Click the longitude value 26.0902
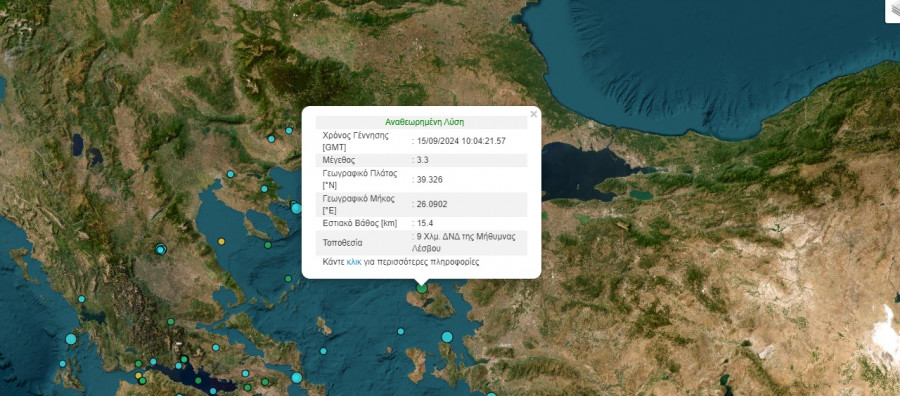This screenshot has height=396, width=900. (432, 204)
